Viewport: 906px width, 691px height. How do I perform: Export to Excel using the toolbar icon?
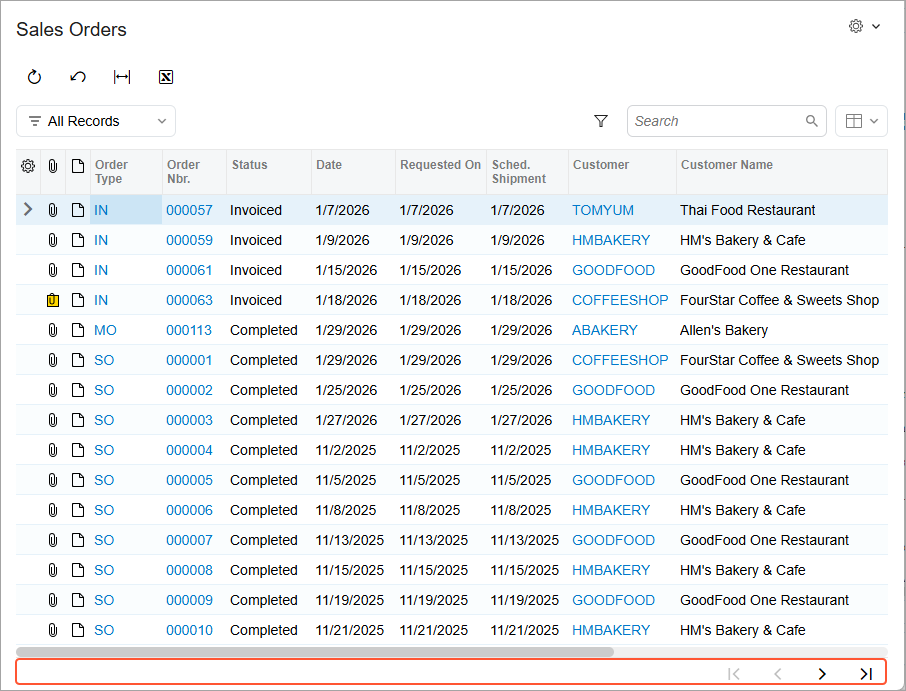pyautogui.click(x=166, y=77)
